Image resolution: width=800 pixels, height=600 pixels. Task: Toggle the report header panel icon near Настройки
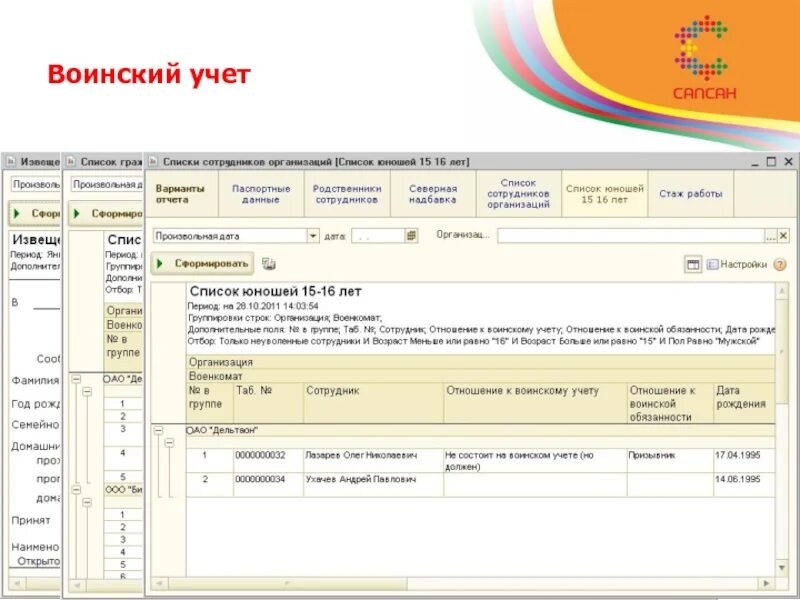coord(692,264)
